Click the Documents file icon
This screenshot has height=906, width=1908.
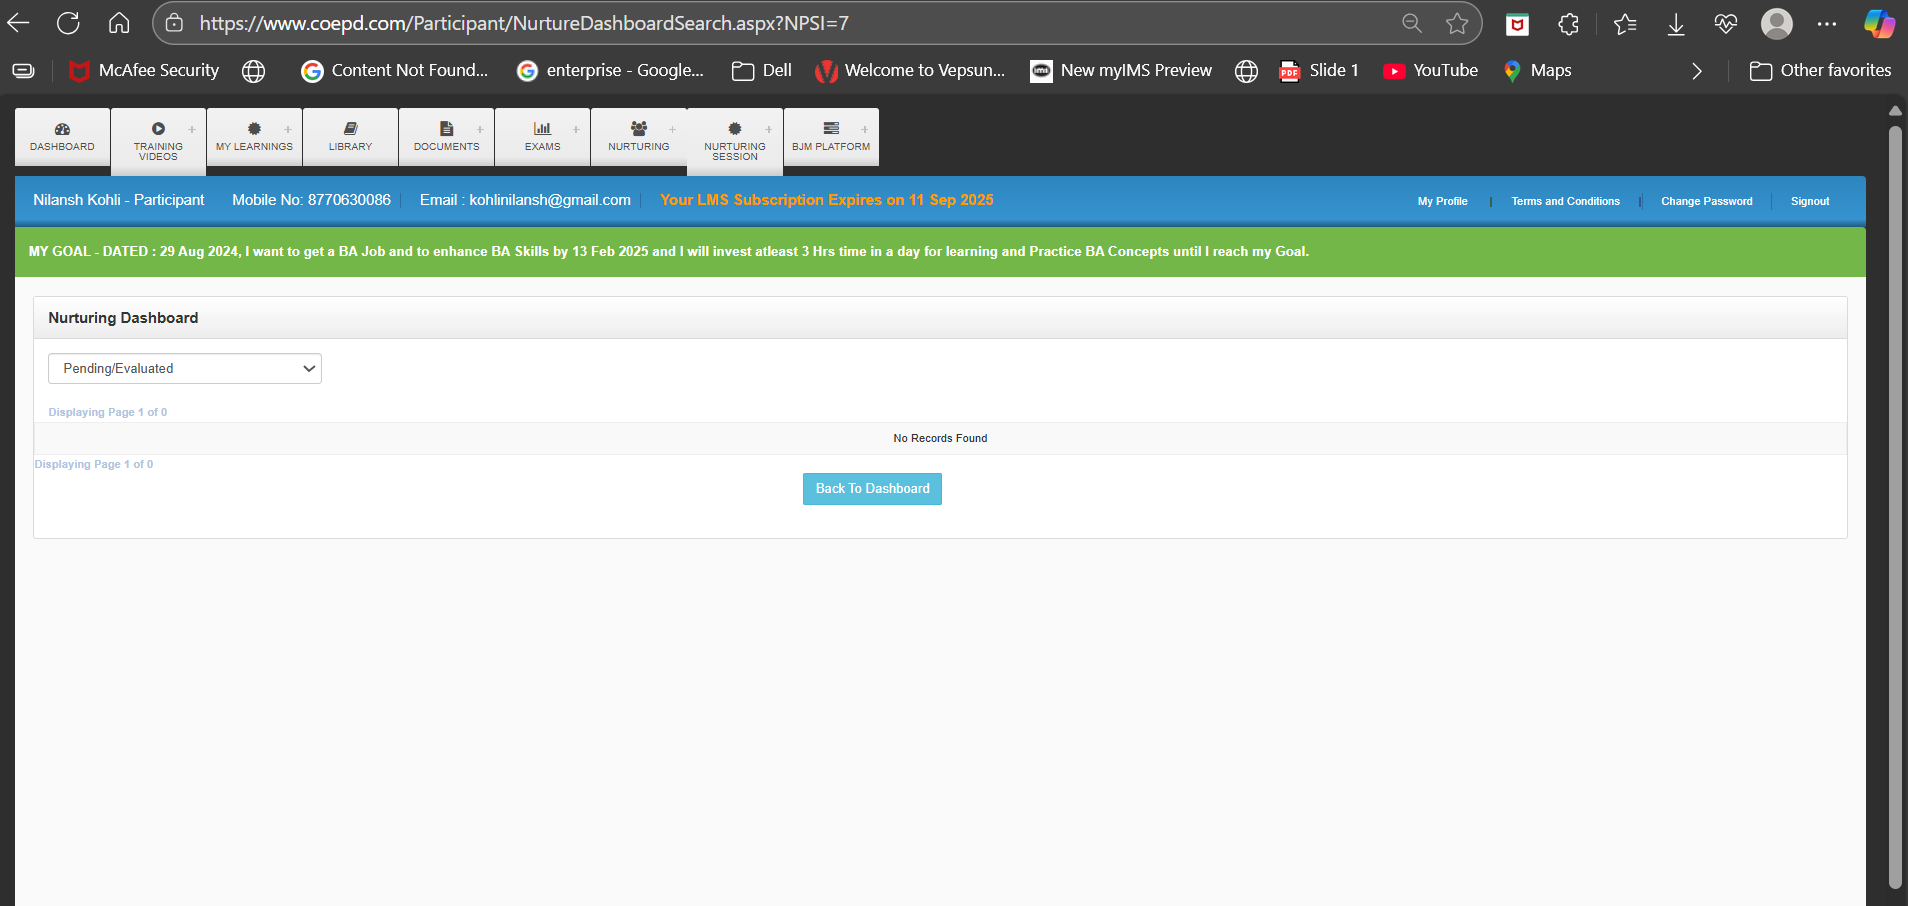(x=447, y=129)
